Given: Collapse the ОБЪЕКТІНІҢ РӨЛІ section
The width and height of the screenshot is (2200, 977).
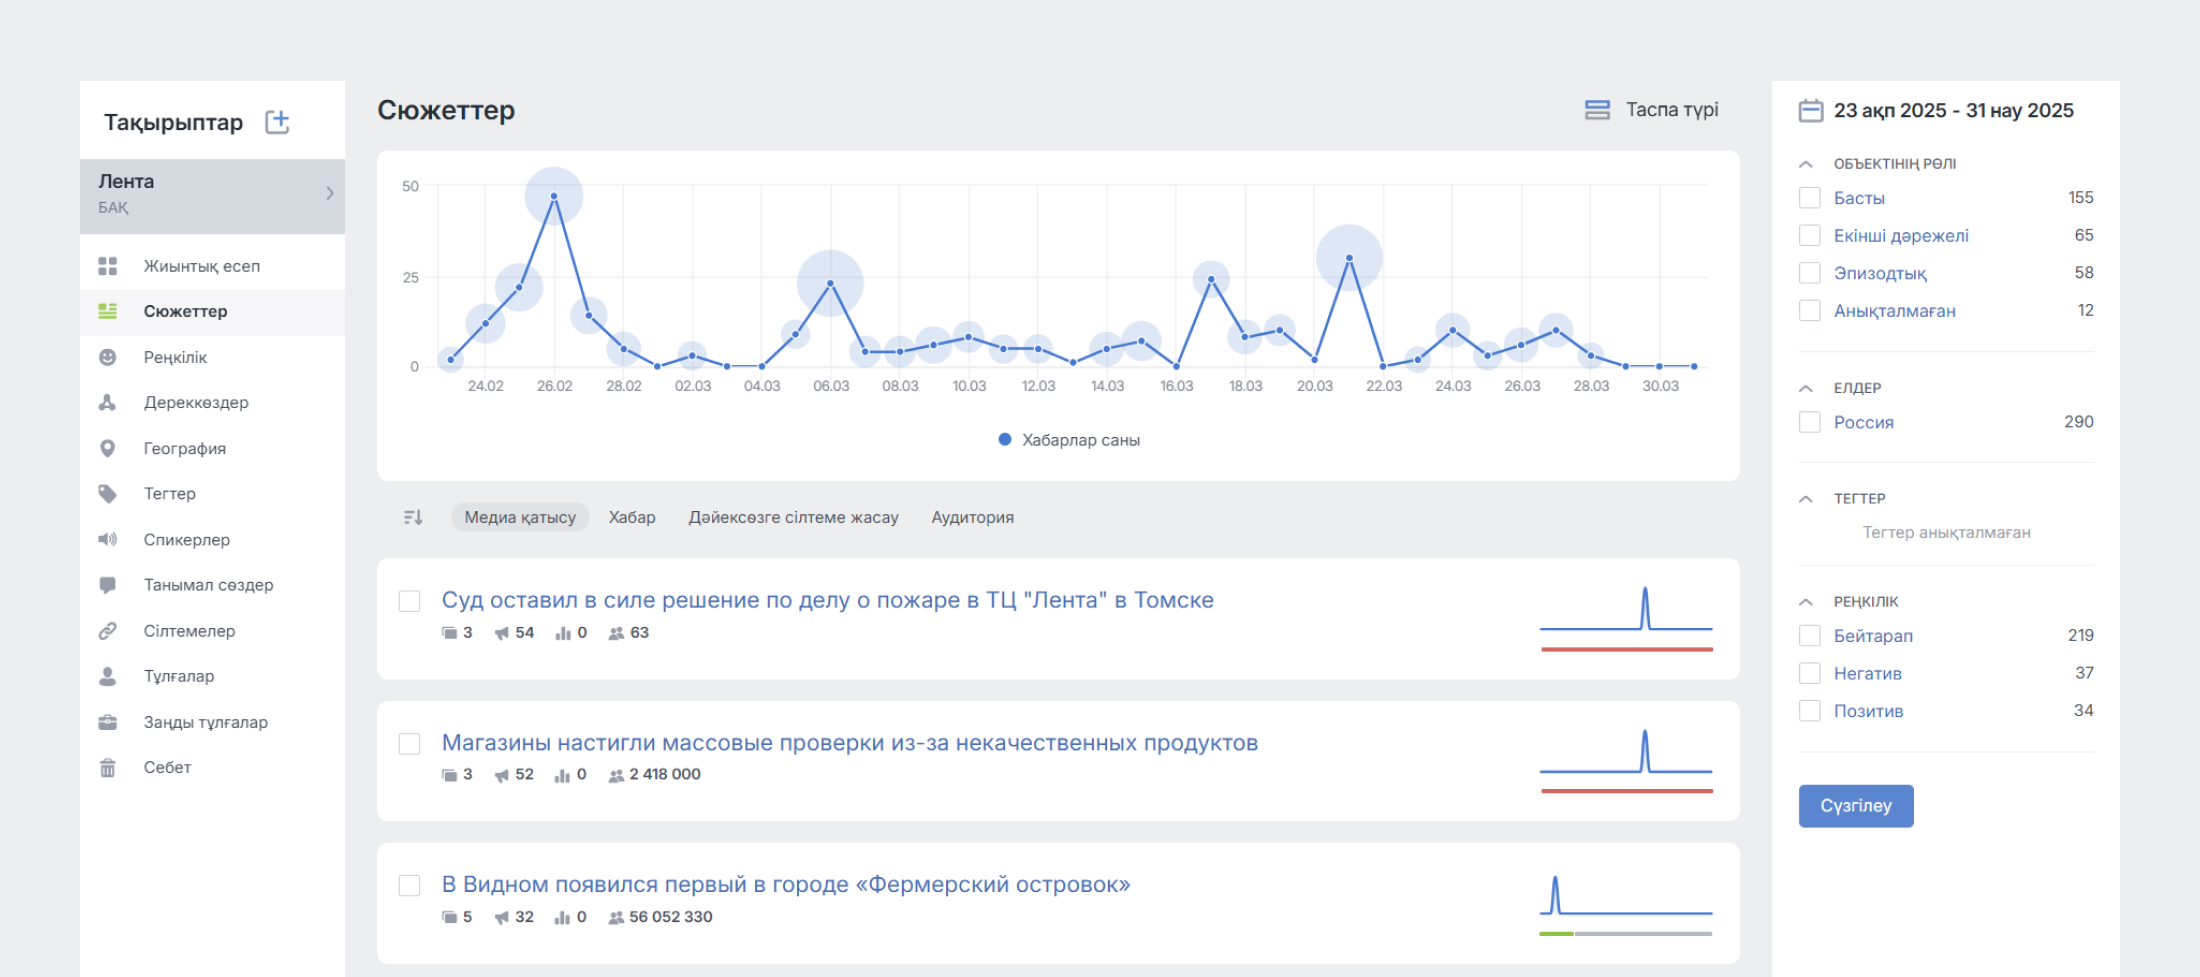Looking at the screenshot, I should [x=1805, y=164].
